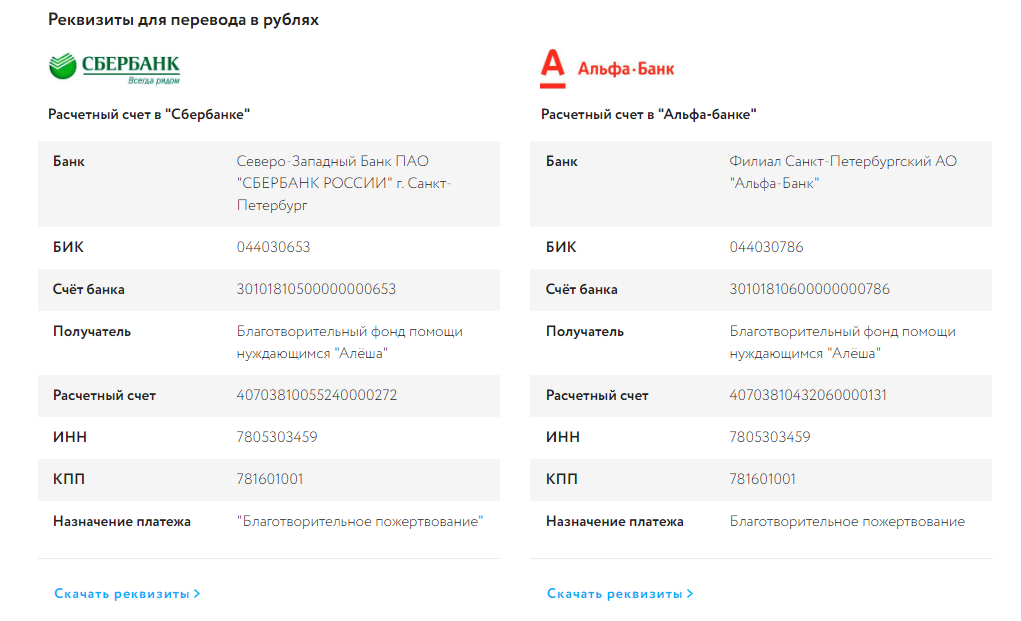Click the chevron next to Alfa-Bank download link
Screen dimensions: 1021x621
tap(690, 594)
